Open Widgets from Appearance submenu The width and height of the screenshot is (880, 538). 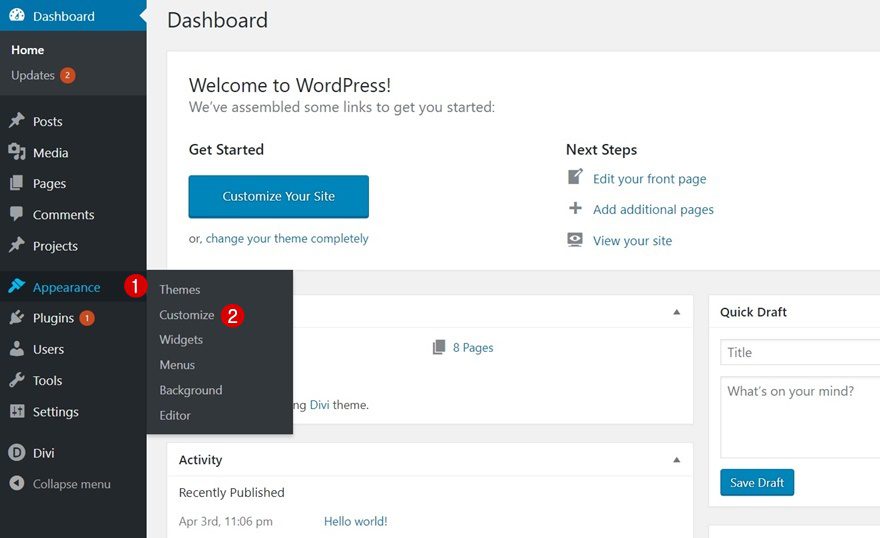tap(181, 340)
